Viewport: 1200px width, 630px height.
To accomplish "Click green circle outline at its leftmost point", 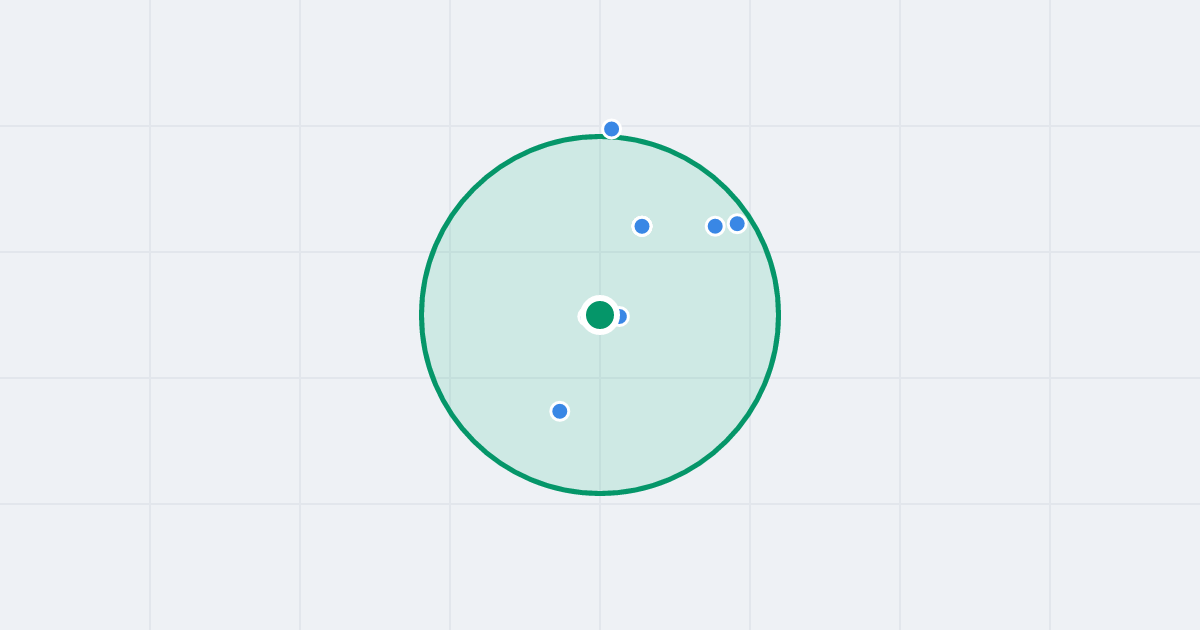I will [x=422, y=315].
